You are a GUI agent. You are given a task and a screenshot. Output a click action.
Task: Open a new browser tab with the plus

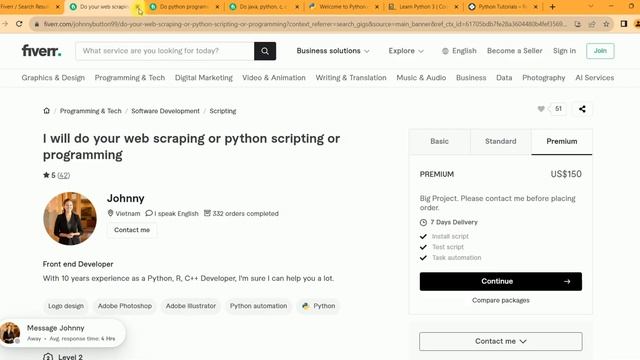pos(552,7)
